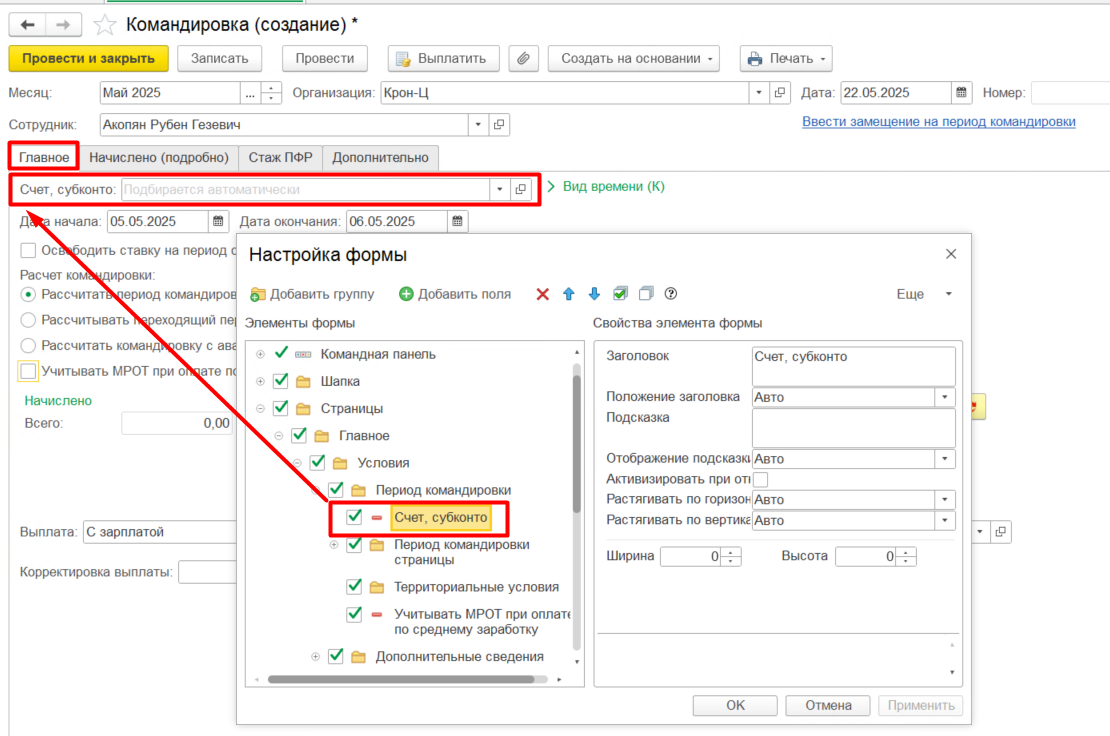The image size is (1110, 736).
Task: Click the paperclip attachments icon
Action: pos(522,58)
